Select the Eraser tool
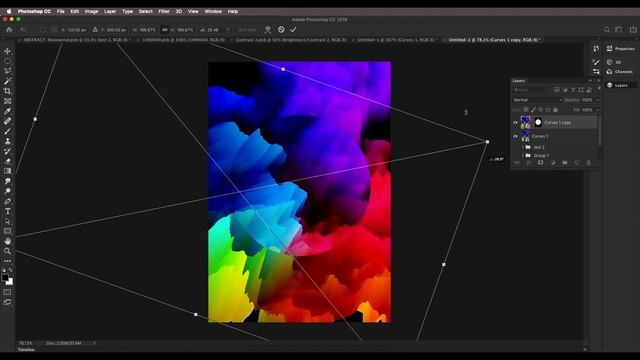 (x=7, y=161)
